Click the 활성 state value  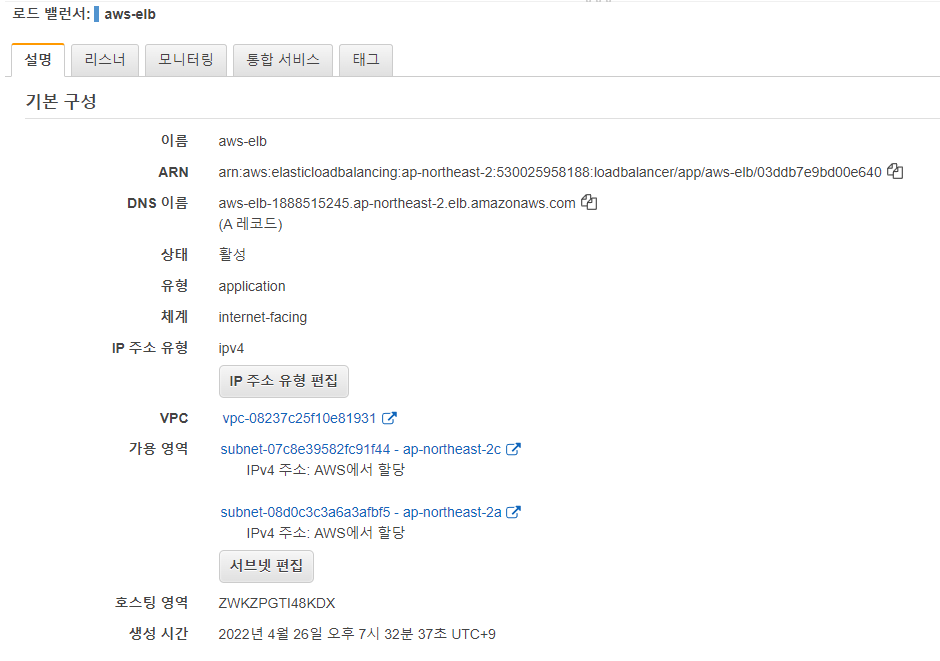pos(232,255)
